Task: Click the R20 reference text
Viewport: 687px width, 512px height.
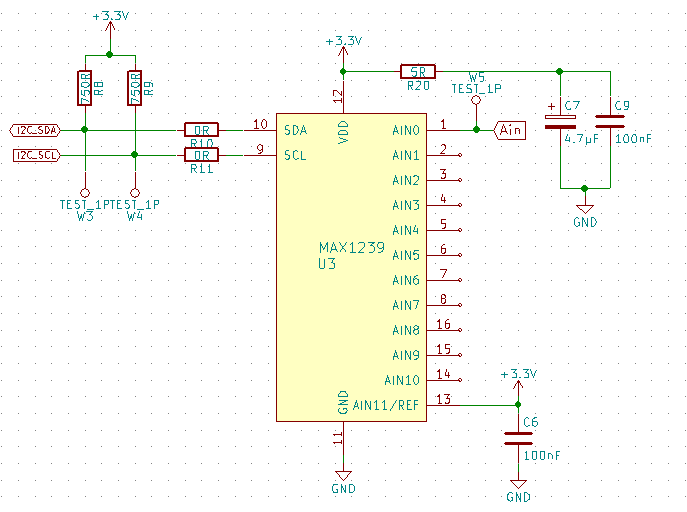Action: point(418,86)
